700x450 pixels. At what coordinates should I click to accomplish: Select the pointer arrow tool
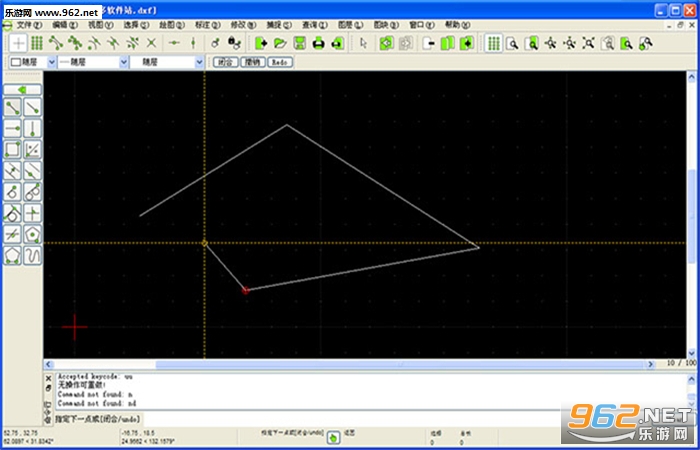pos(363,43)
